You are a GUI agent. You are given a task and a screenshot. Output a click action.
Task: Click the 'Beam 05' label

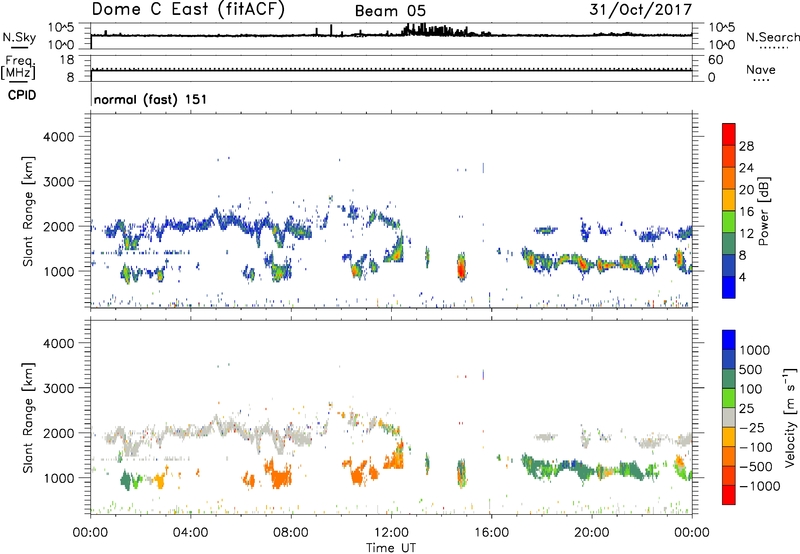390,11
